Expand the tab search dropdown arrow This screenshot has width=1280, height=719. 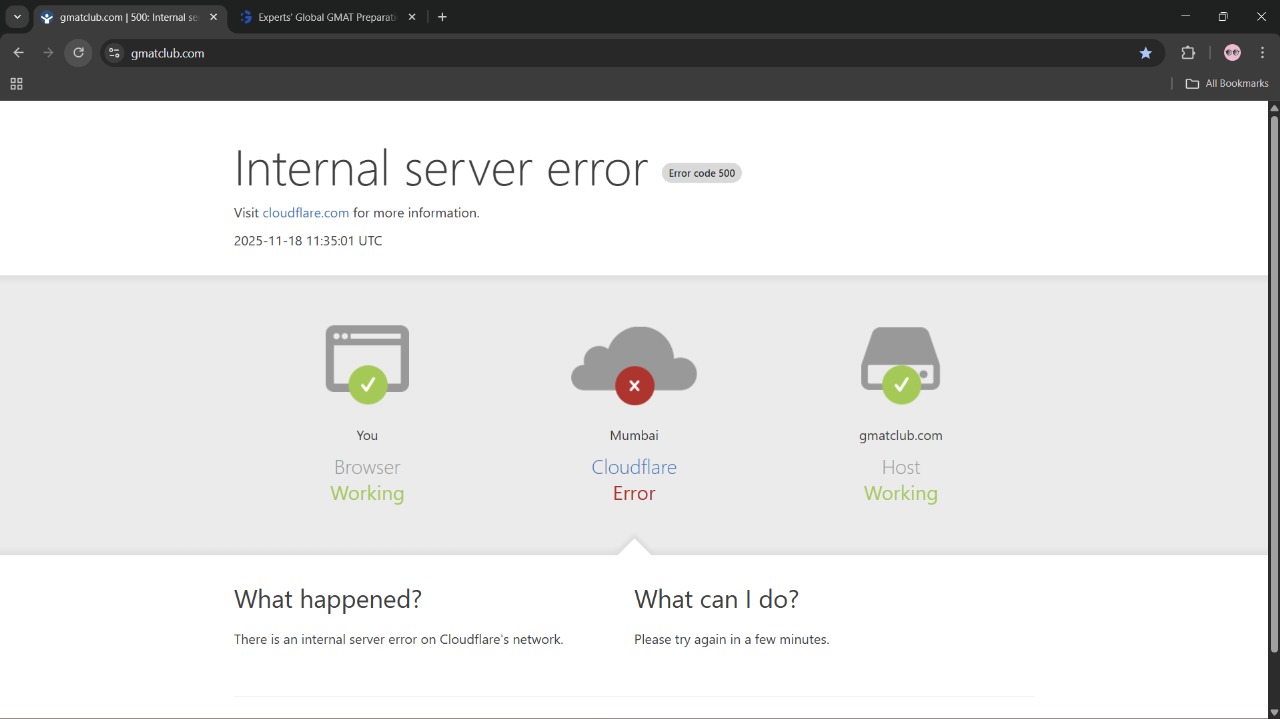click(17, 17)
